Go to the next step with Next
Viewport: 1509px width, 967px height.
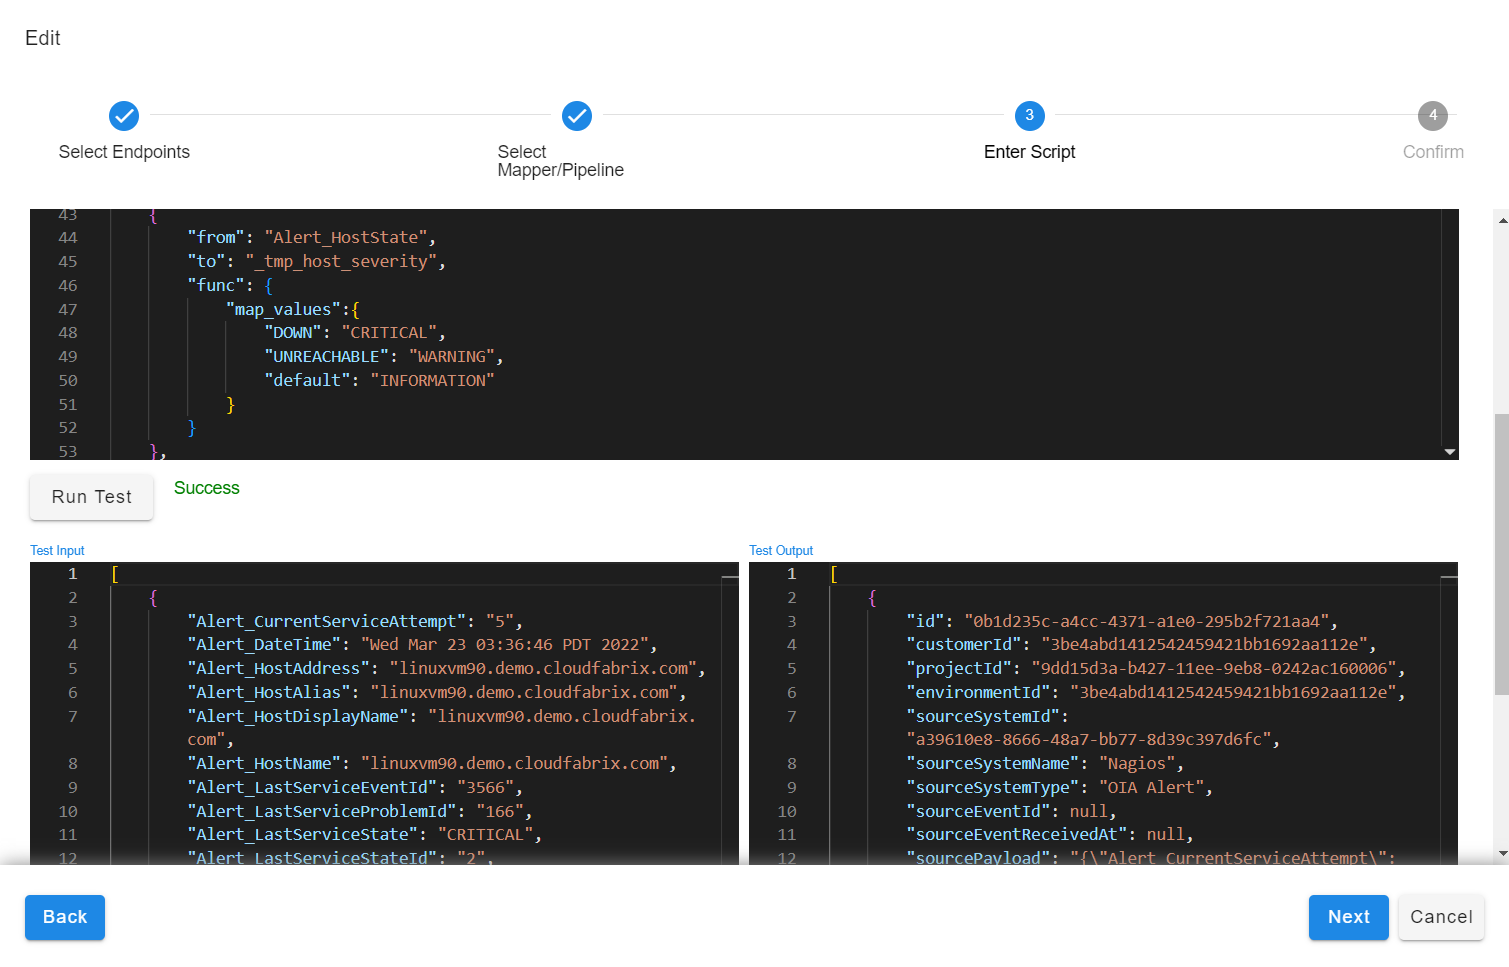[x=1347, y=917]
